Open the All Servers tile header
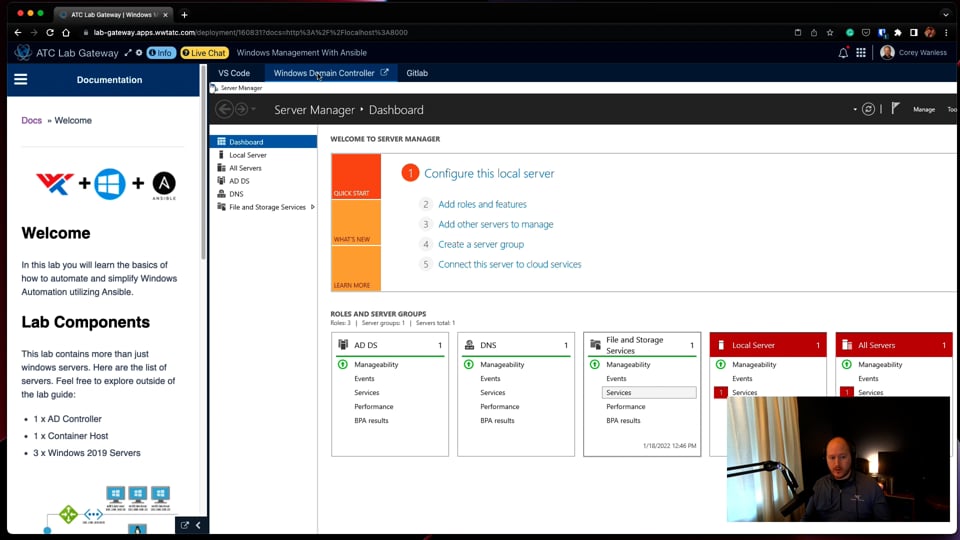This screenshot has height=540, width=960. pos(894,345)
